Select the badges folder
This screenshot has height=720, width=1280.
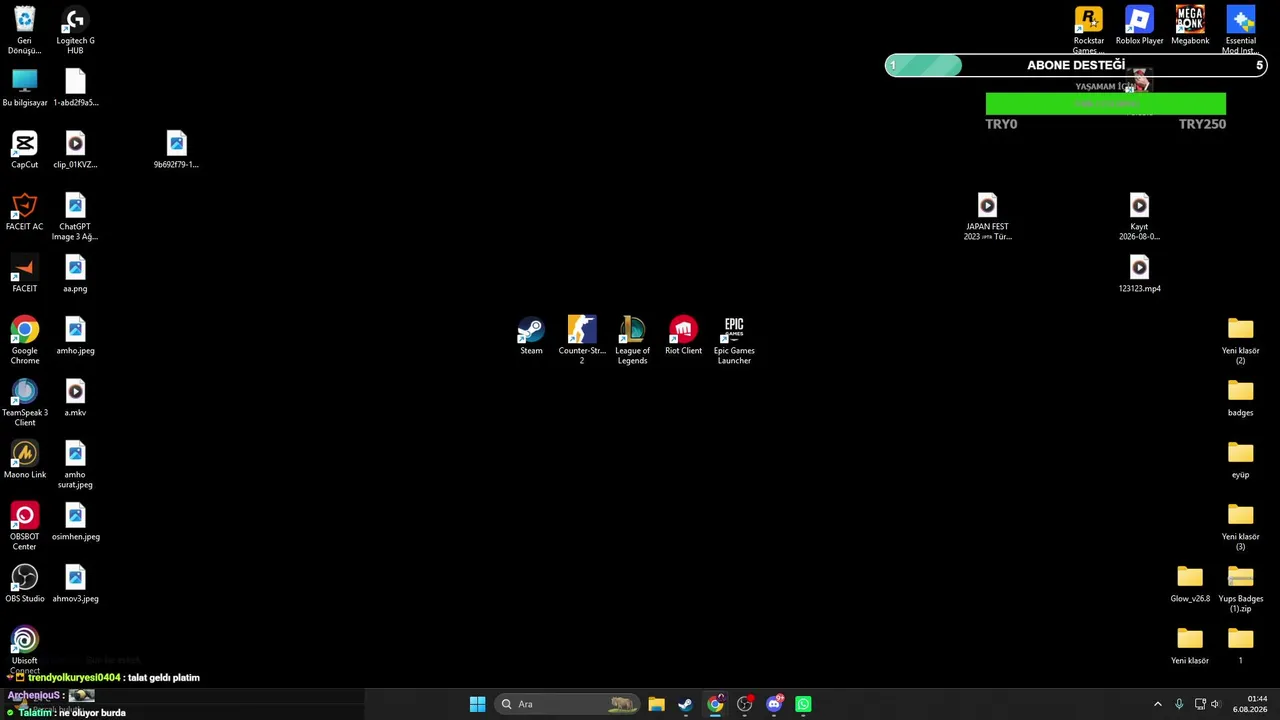point(1241,398)
